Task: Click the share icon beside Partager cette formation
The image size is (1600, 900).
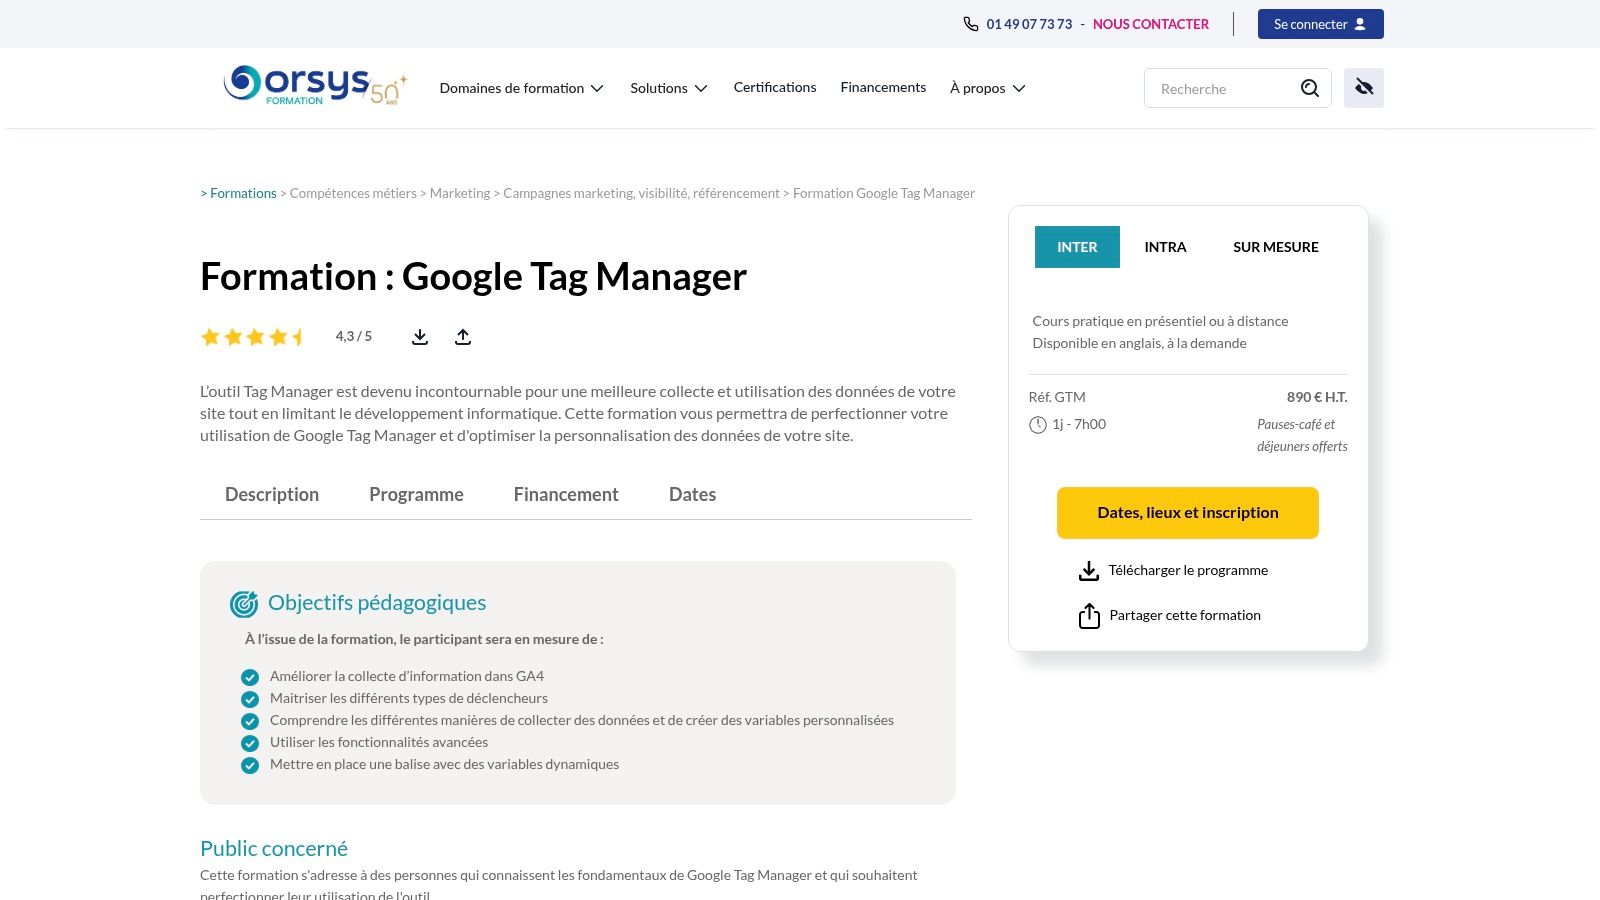Action: pyautogui.click(x=1089, y=616)
